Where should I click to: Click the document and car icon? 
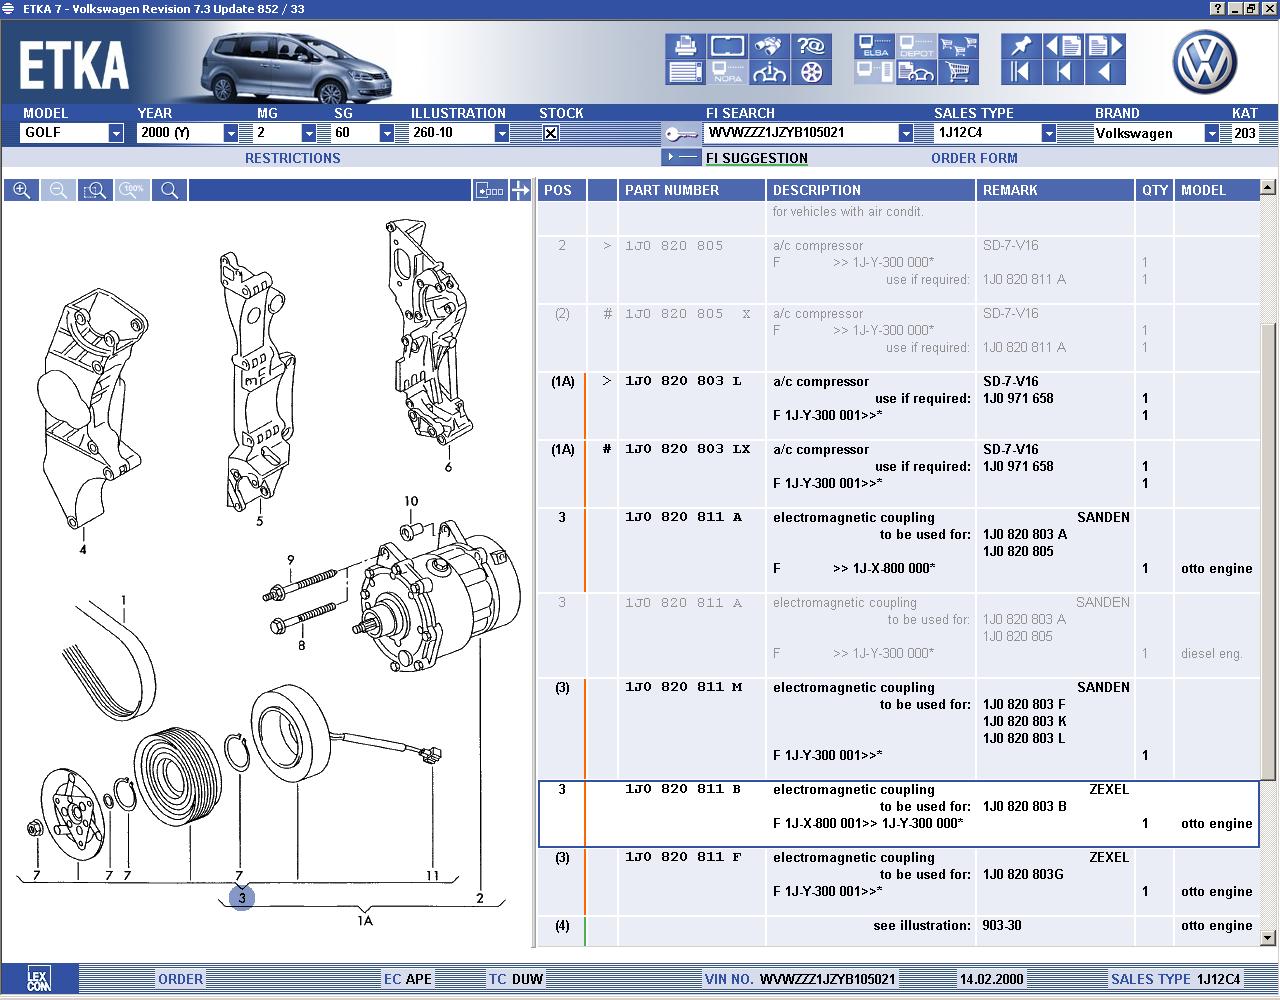(916, 72)
